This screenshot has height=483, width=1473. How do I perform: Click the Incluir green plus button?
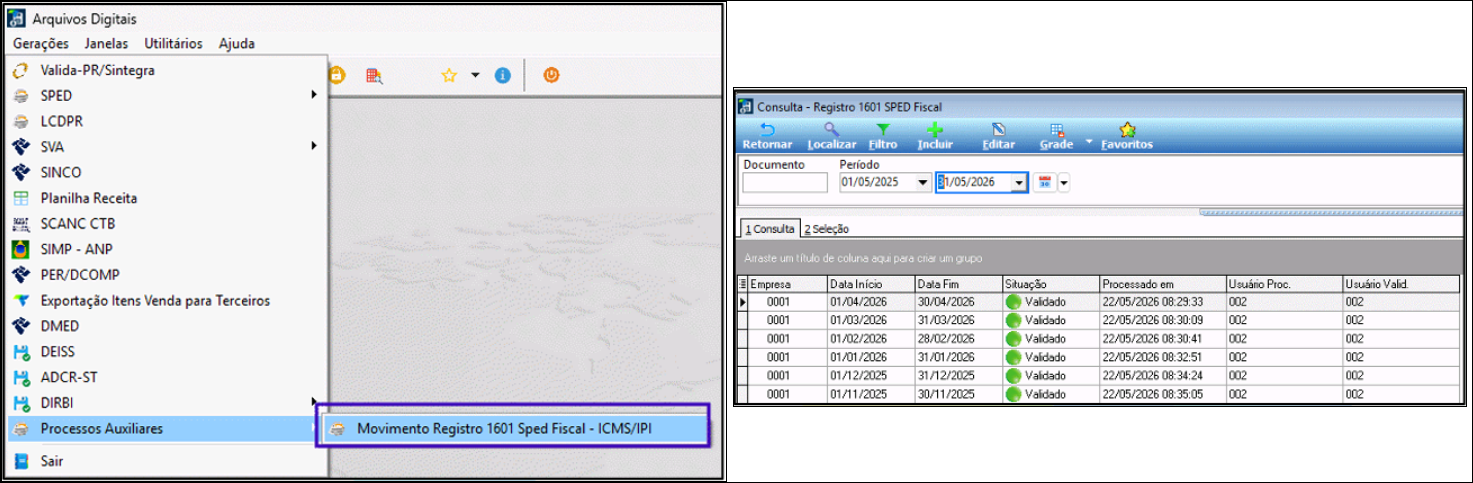pyautogui.click(x=935, y=136)
